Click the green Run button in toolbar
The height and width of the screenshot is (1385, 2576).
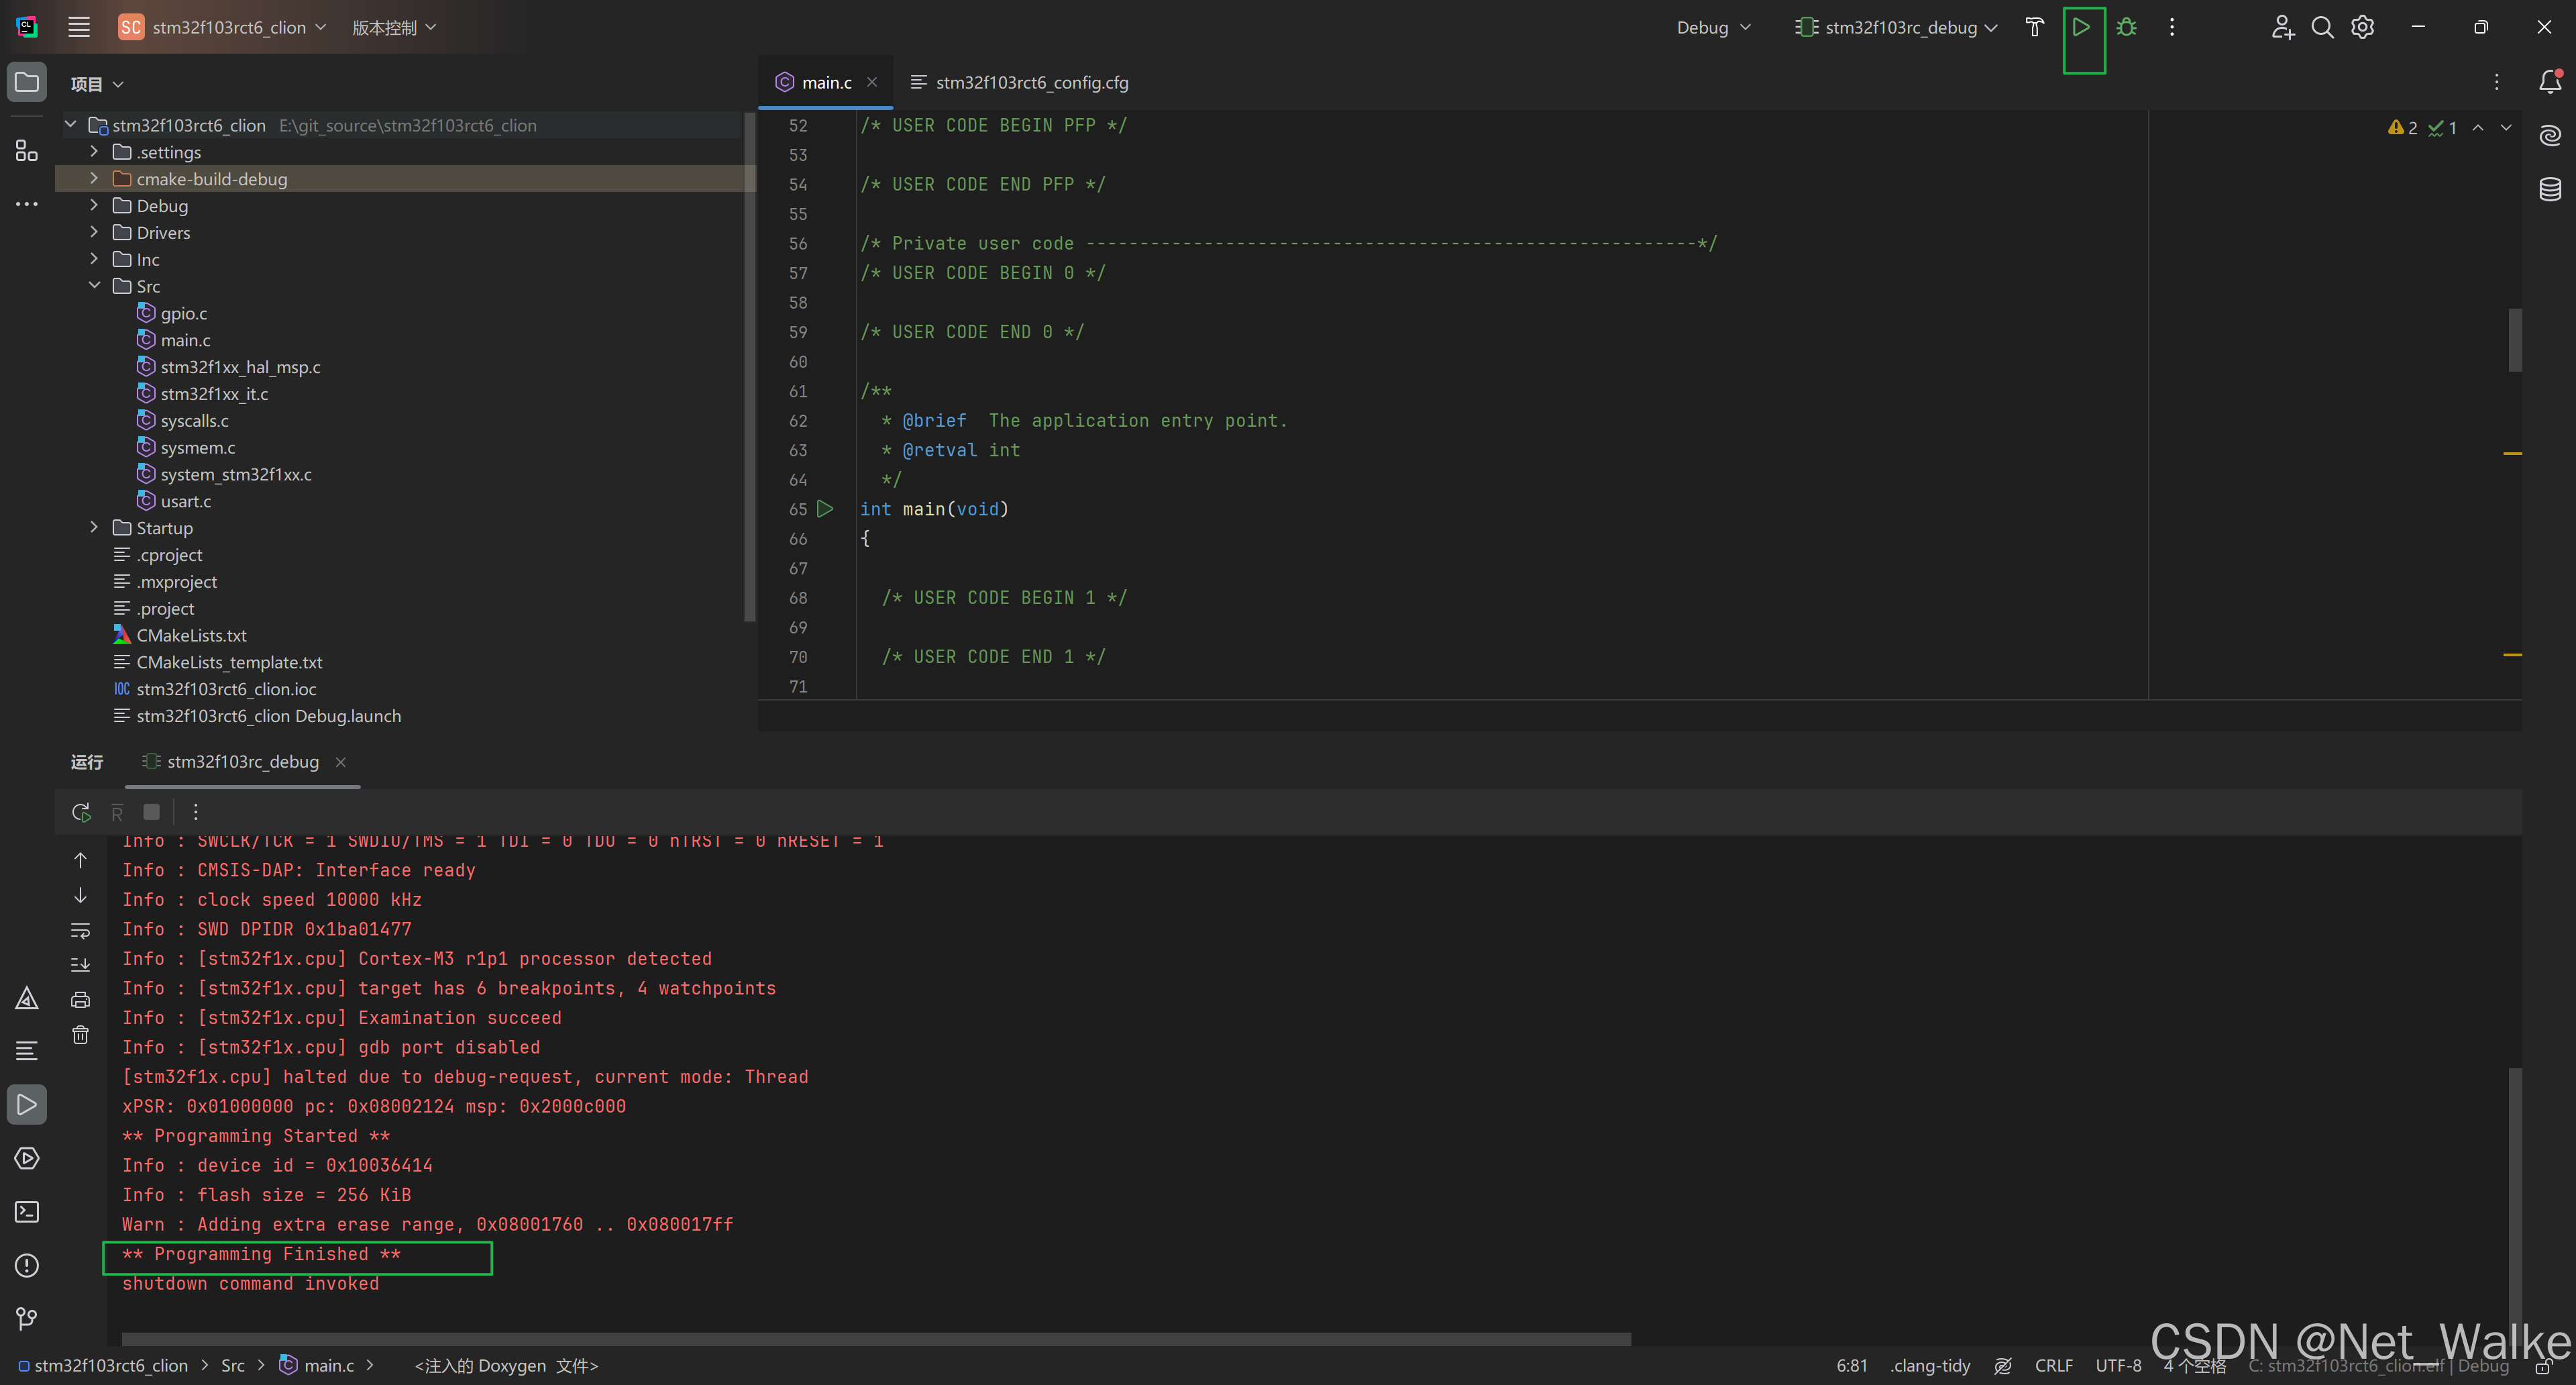coord(2081,28)
